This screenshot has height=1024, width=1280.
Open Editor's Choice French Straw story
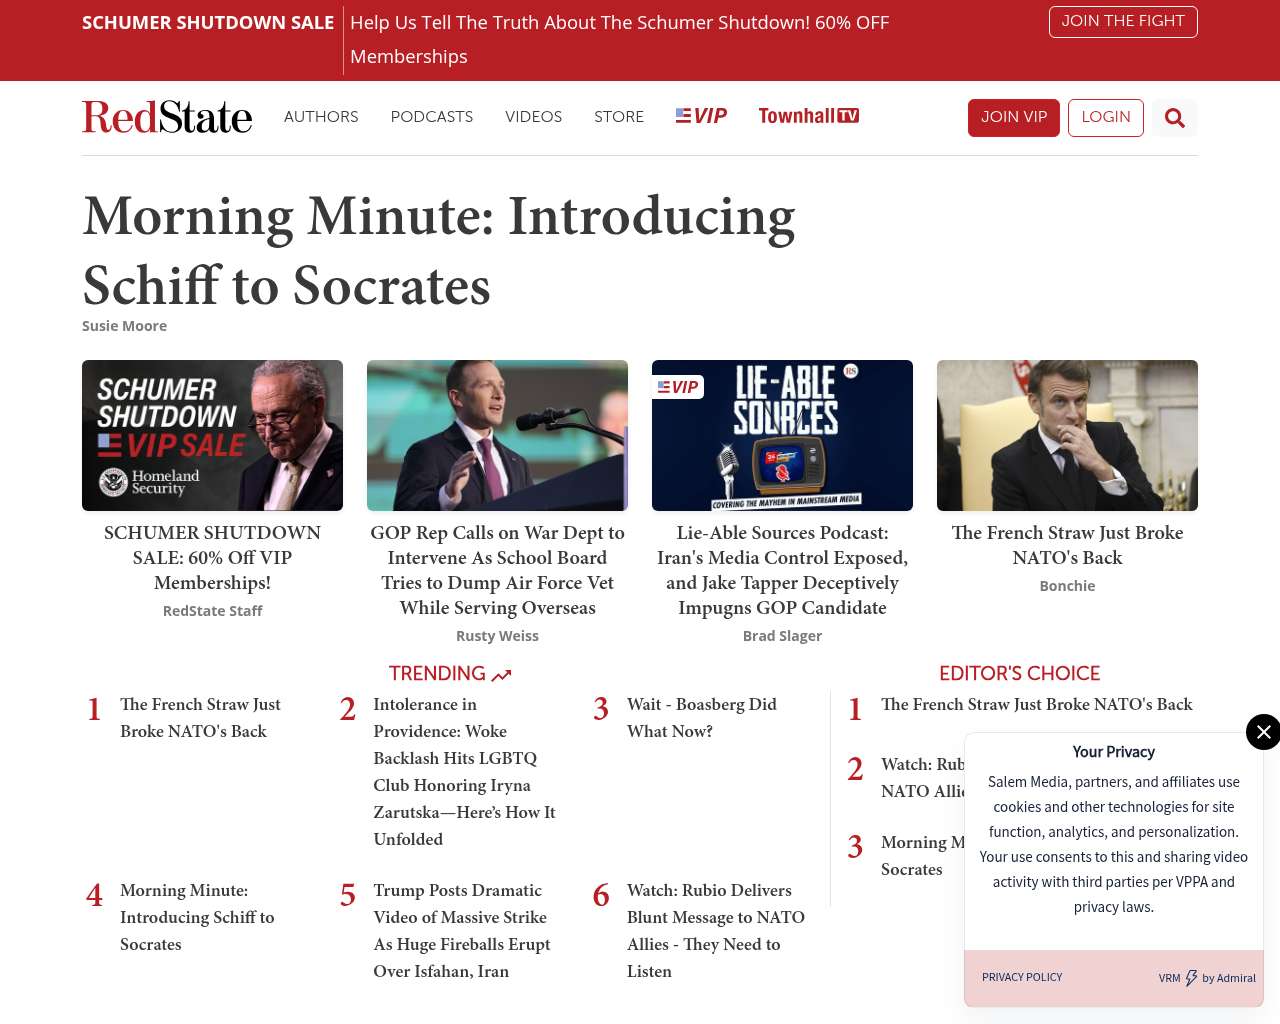[1037, 704]
